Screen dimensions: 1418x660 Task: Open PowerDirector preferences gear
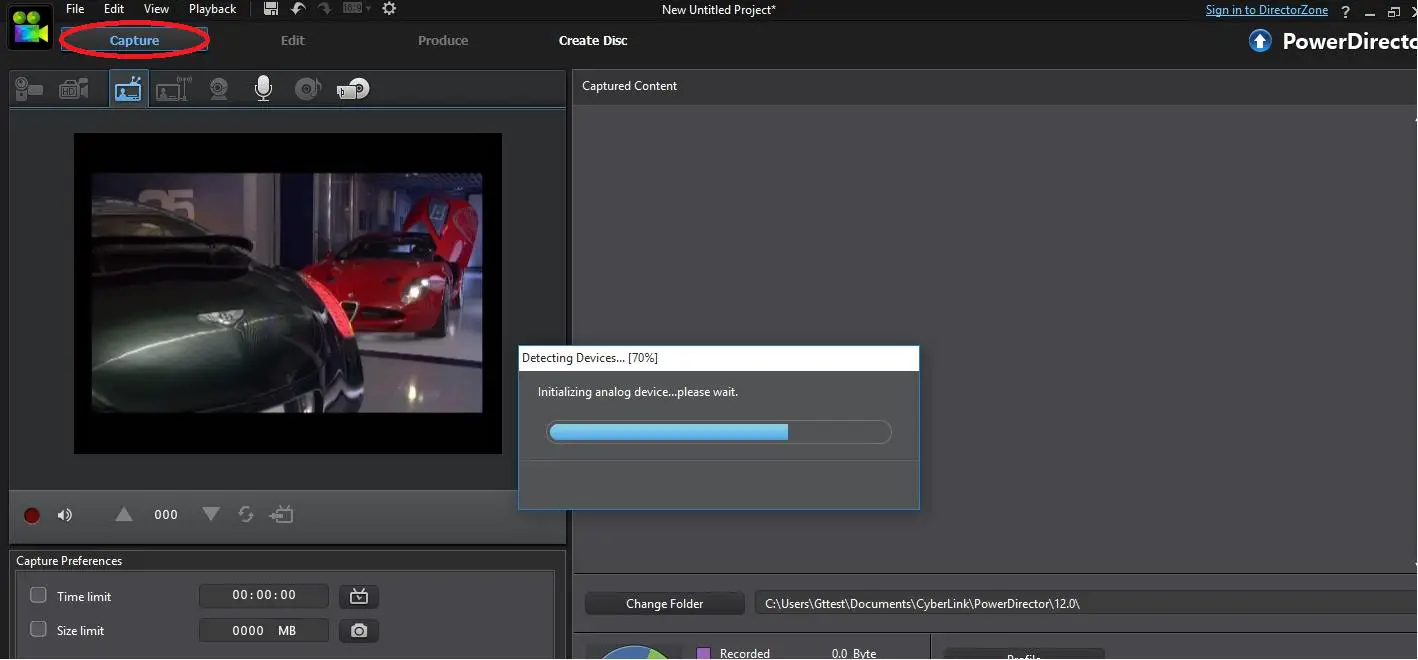[389, 9]
